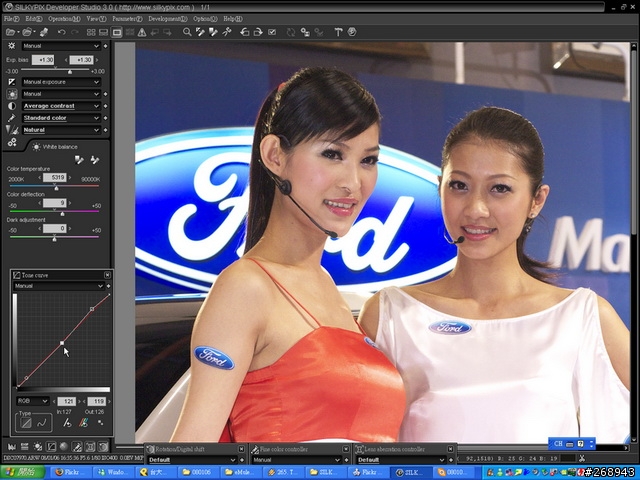Click the tone curve input value field
Screen dimensions: 640x480
pos(67,401)
